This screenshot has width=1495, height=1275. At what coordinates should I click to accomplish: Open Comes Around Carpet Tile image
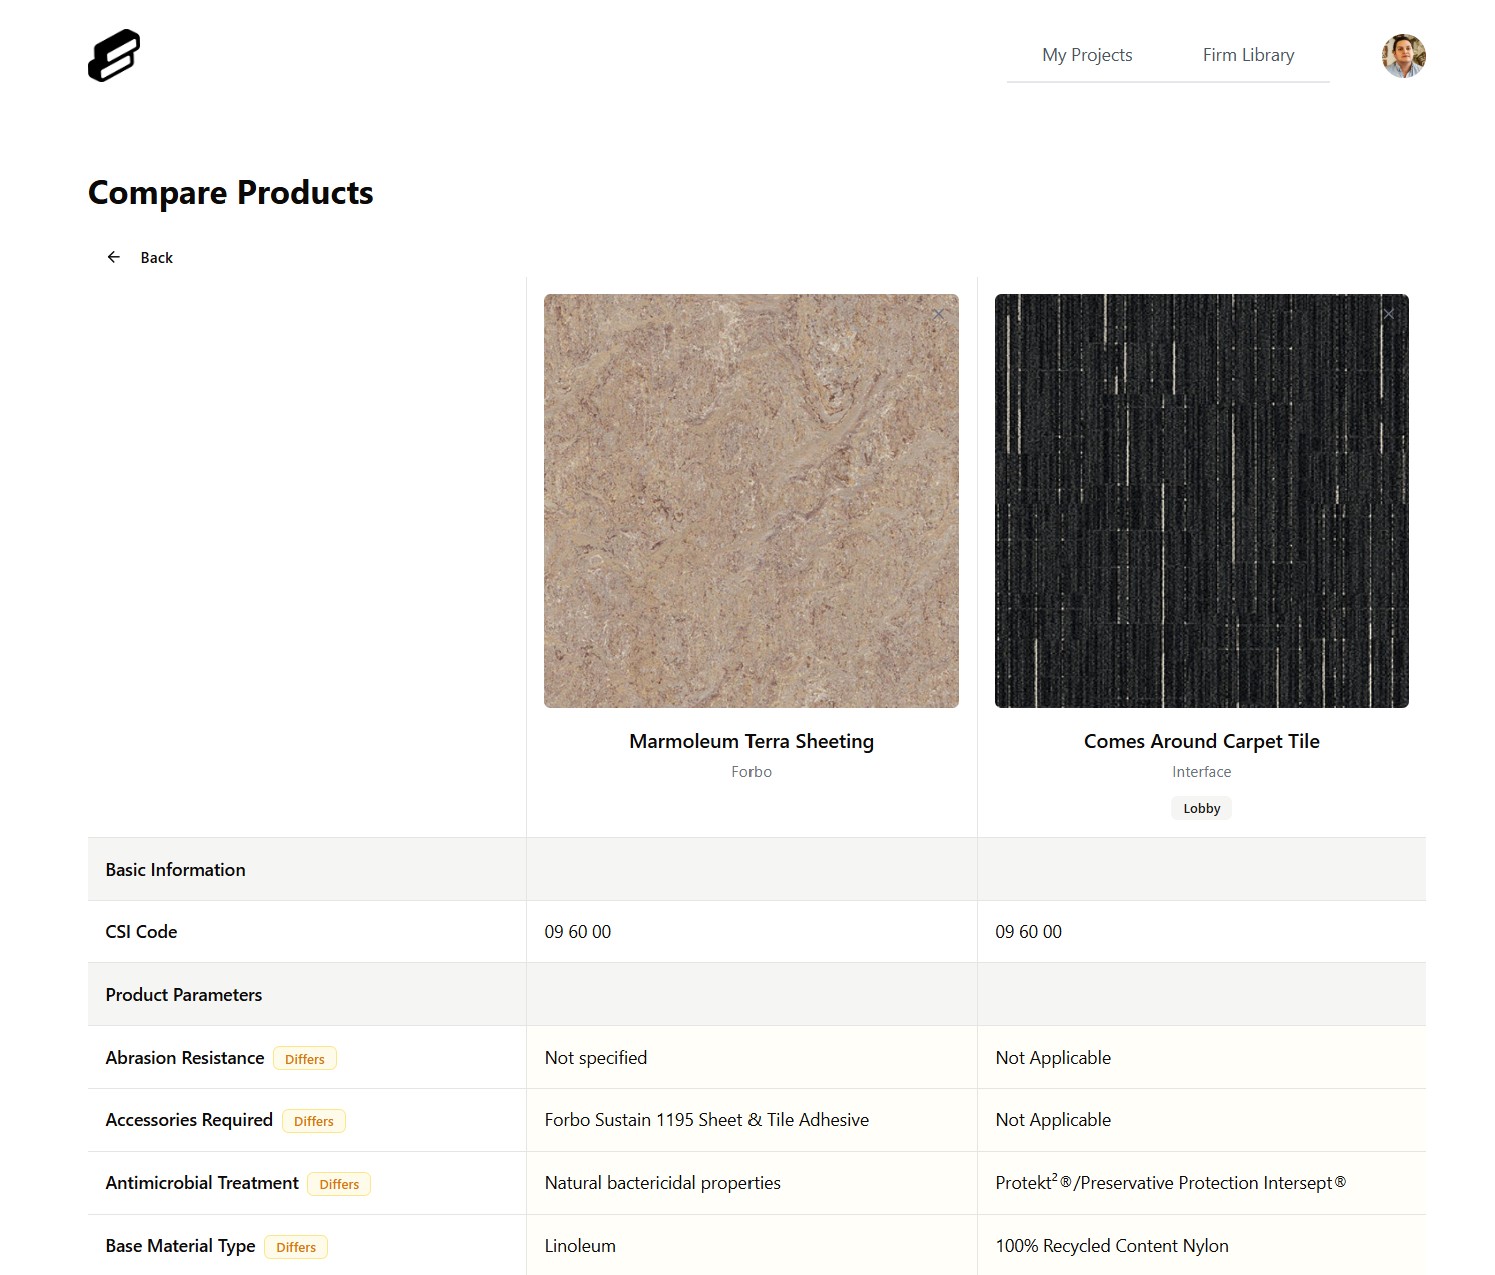pyautogui.click(x=1201, y=501)
